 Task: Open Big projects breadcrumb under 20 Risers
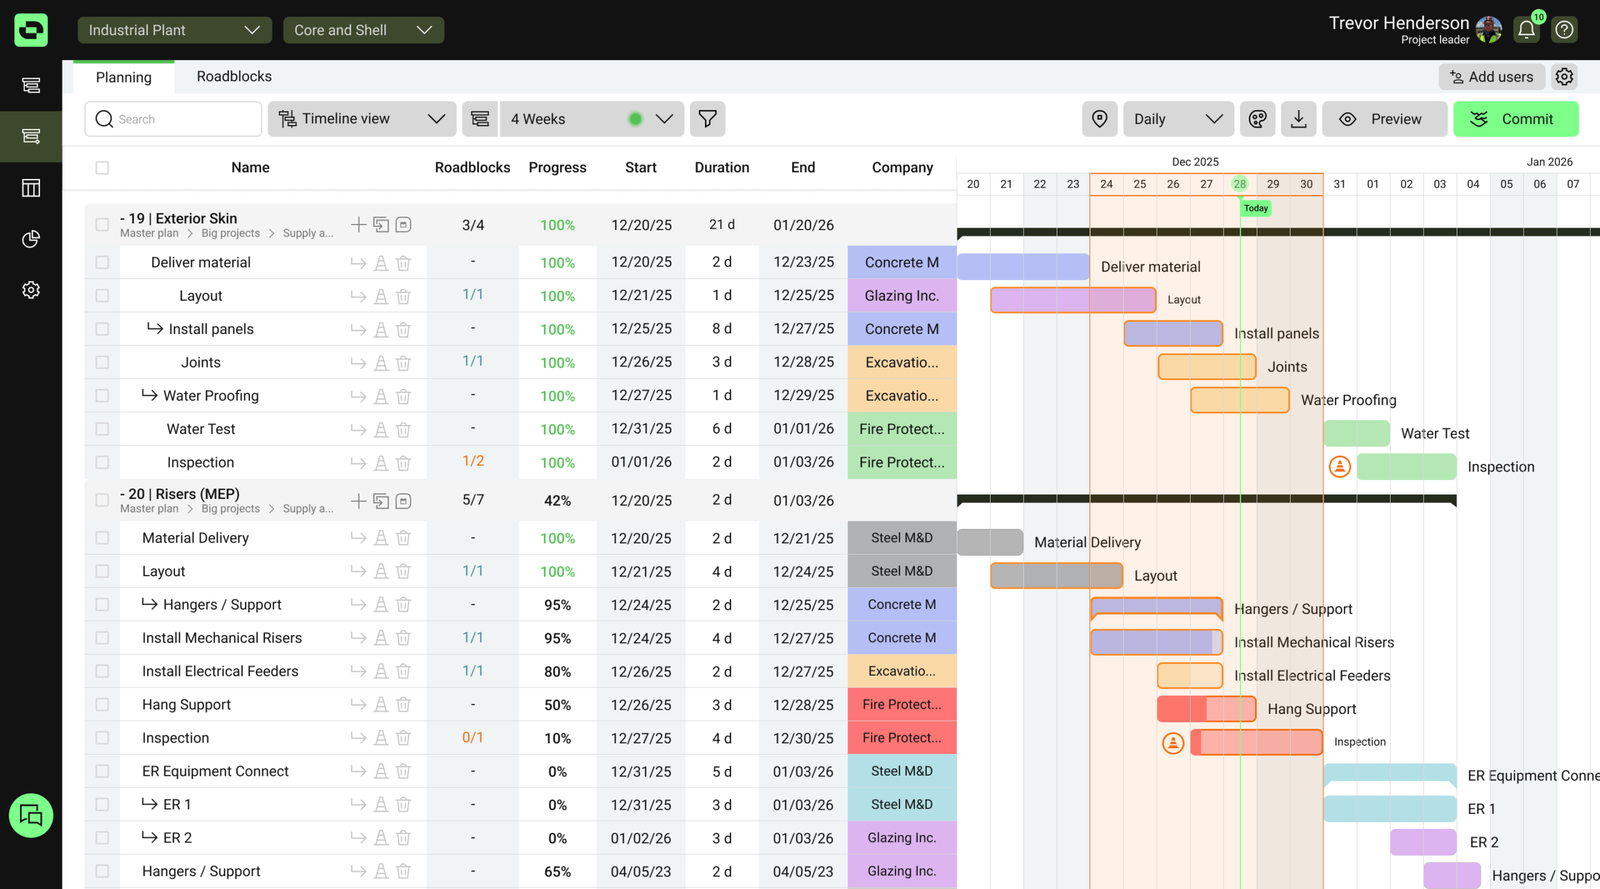pos(230,509)
